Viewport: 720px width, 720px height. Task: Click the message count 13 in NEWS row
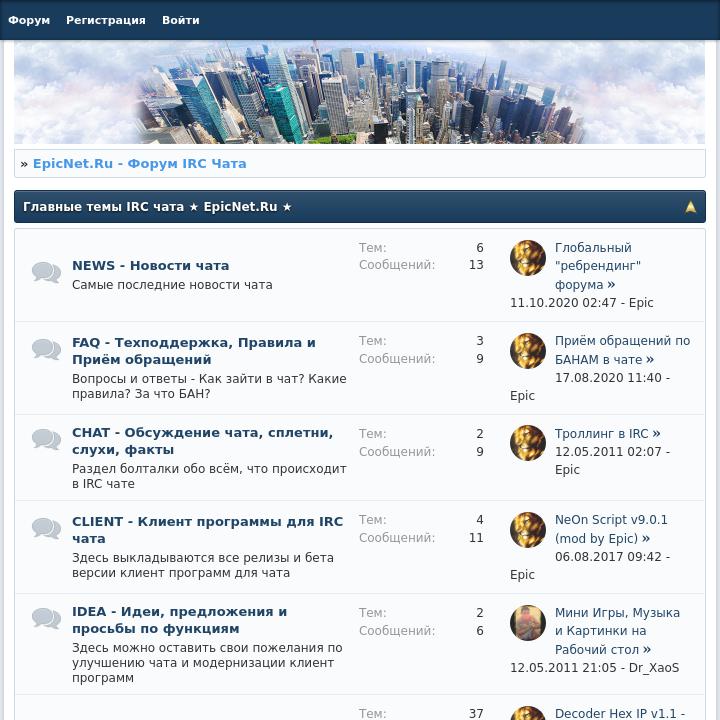point(476,265)
